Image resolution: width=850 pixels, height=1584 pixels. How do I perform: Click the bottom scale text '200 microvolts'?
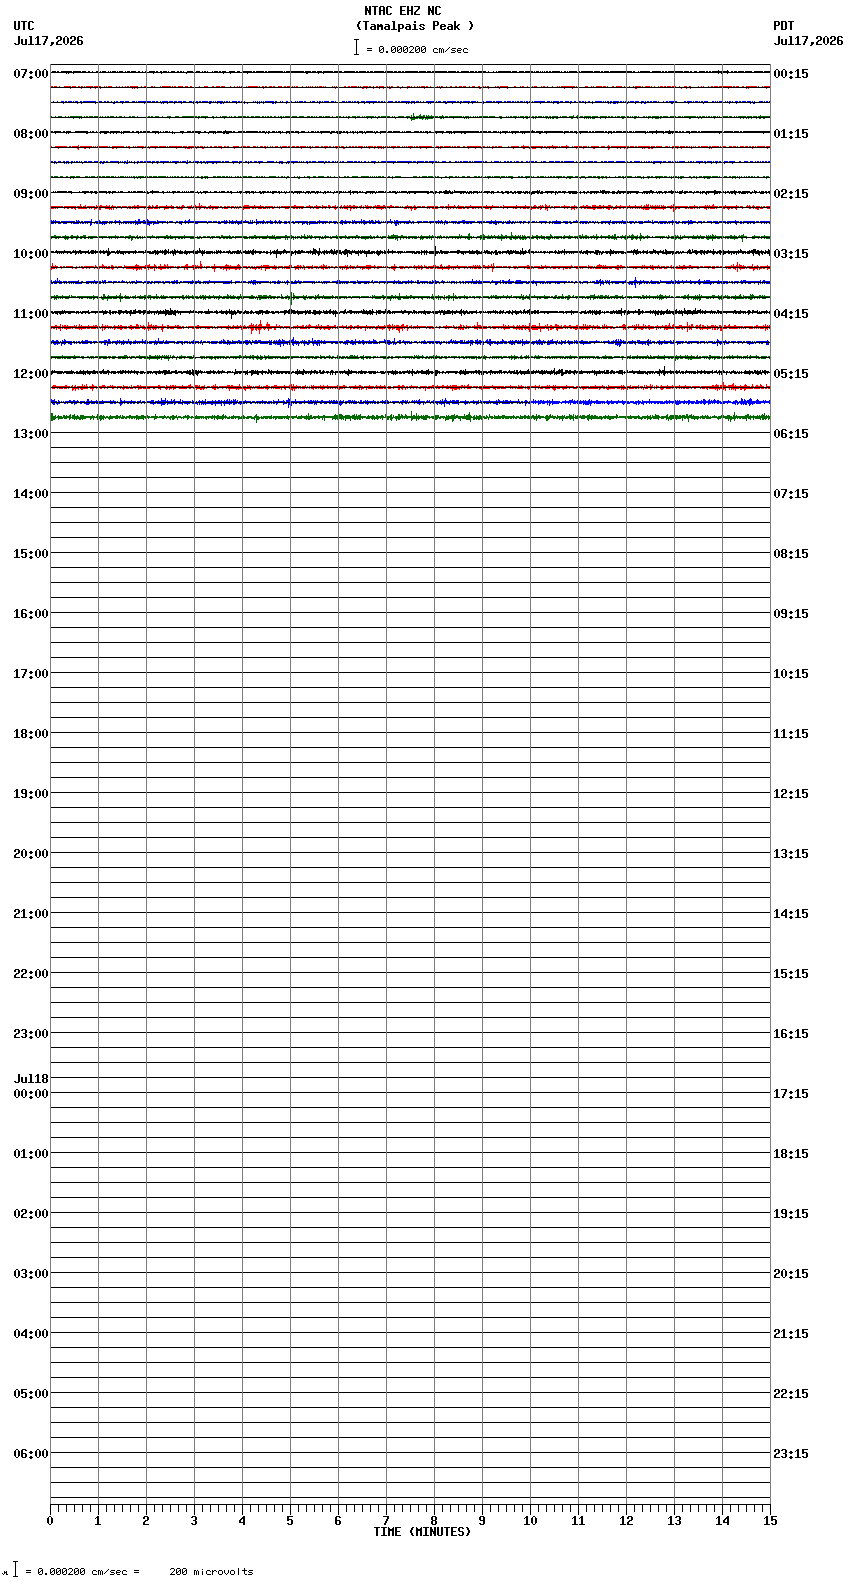click(212, 1572)
